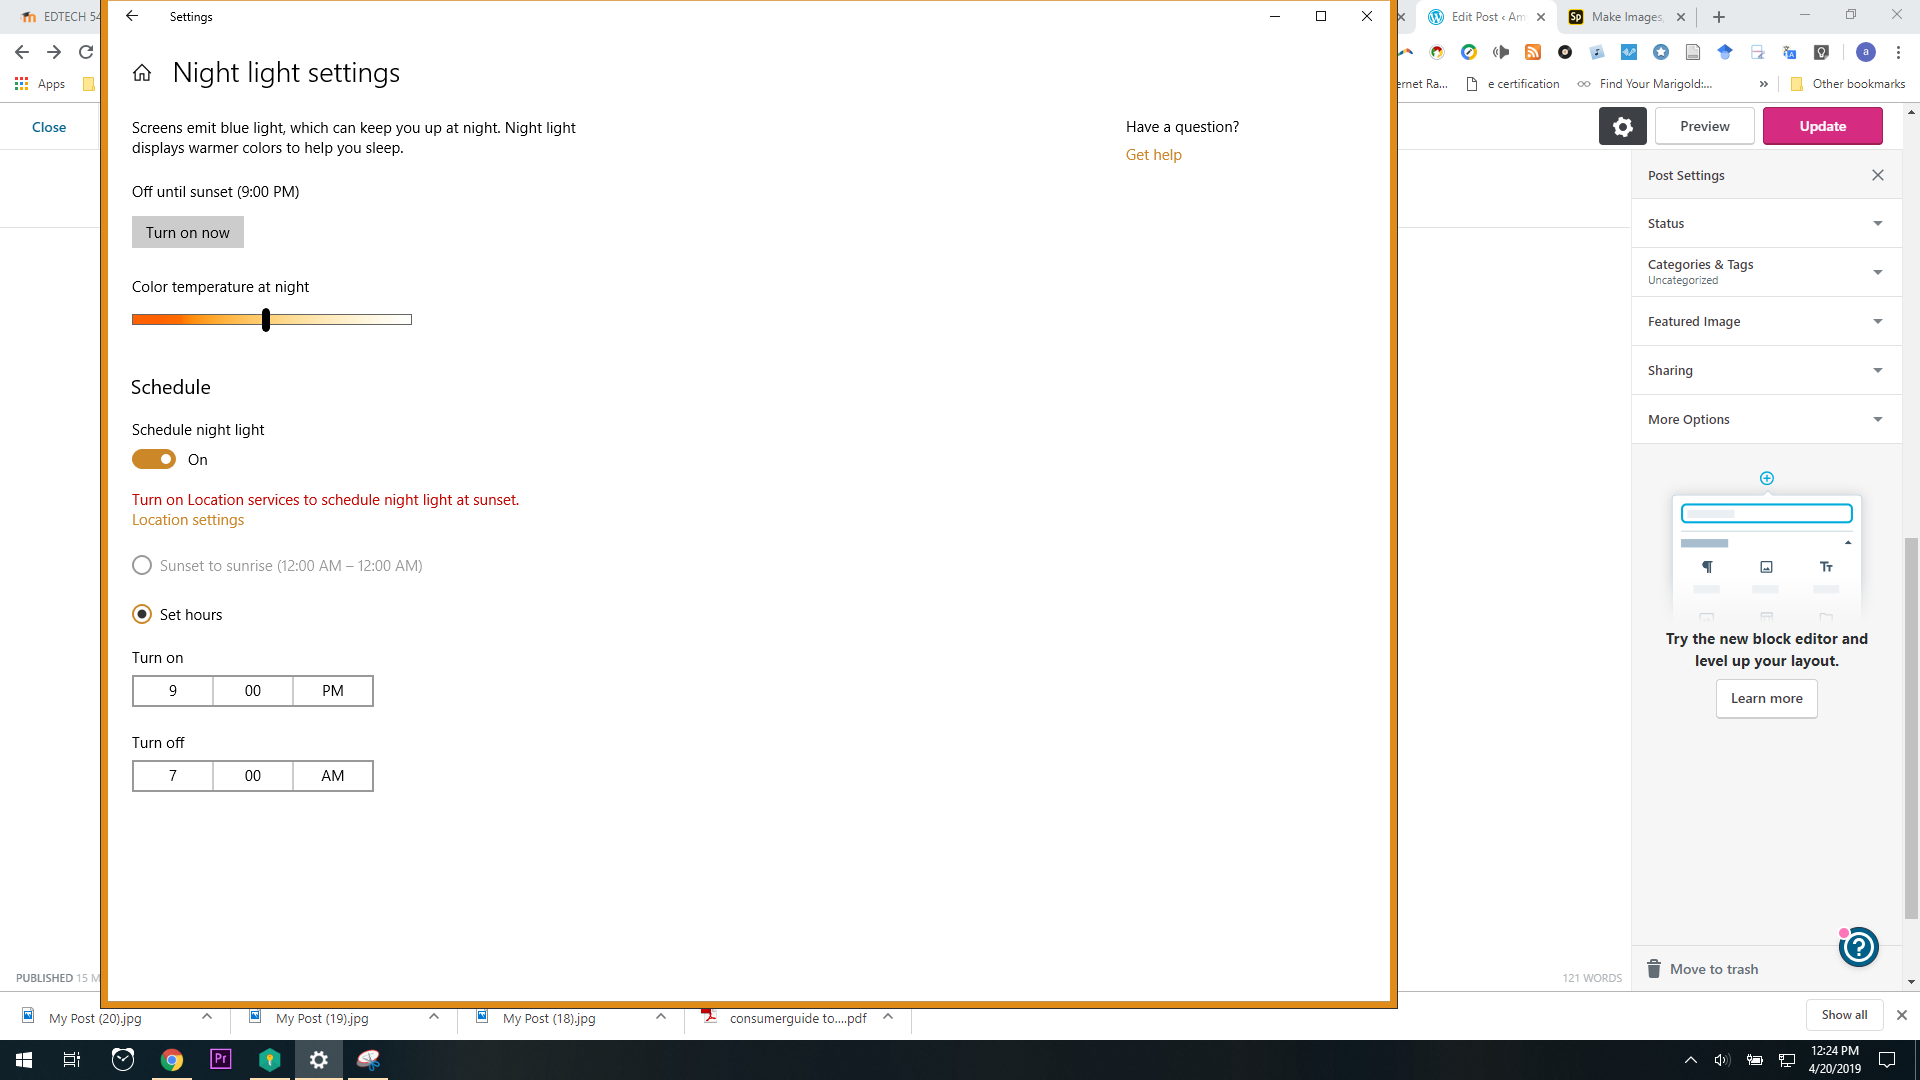Open the Location settings link
This screenshot has width=1920, height=1080.
click(x=188, y=520)
